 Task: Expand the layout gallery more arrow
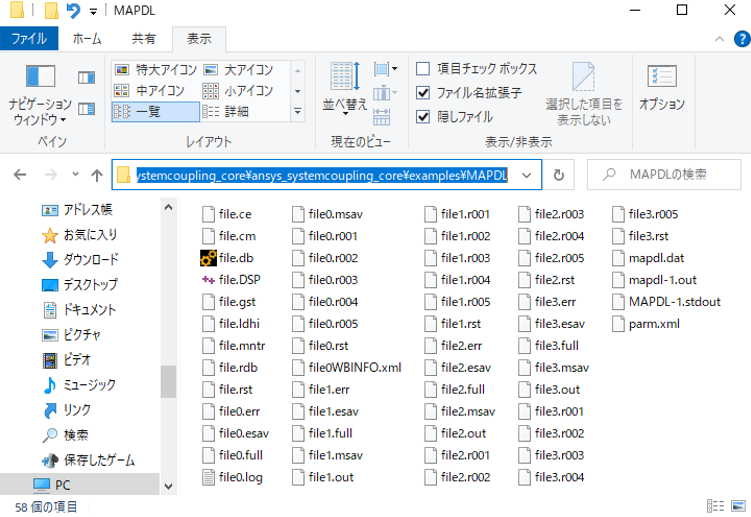point(297,112)
